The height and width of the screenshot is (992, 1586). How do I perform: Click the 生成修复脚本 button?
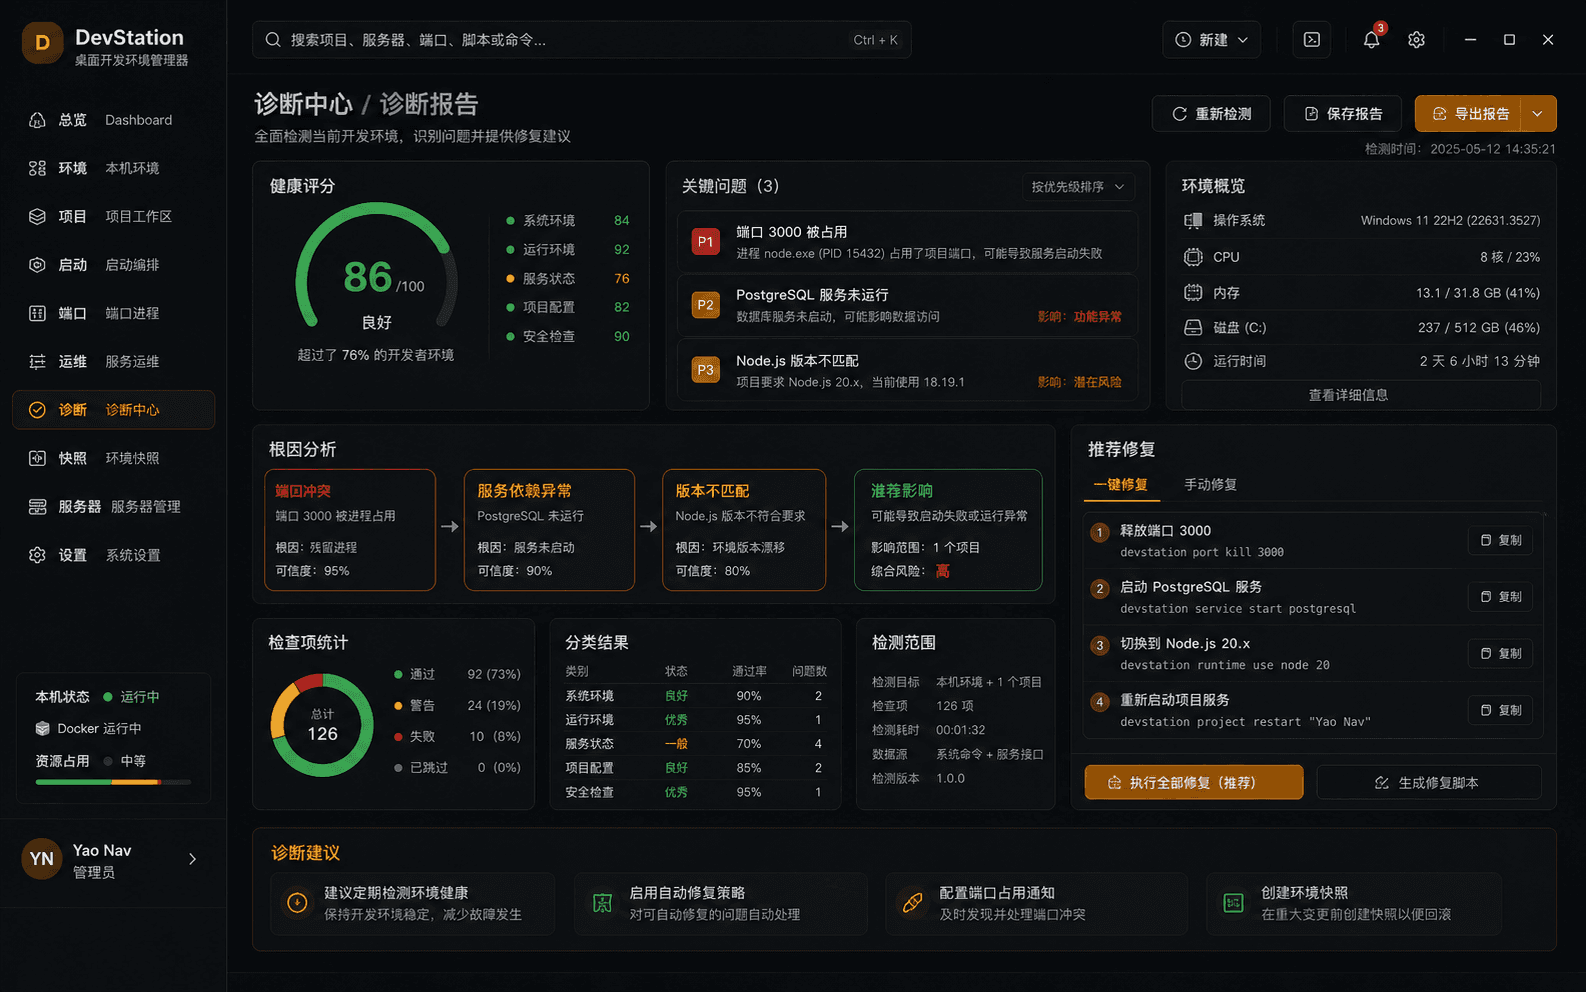[1429, 782]
